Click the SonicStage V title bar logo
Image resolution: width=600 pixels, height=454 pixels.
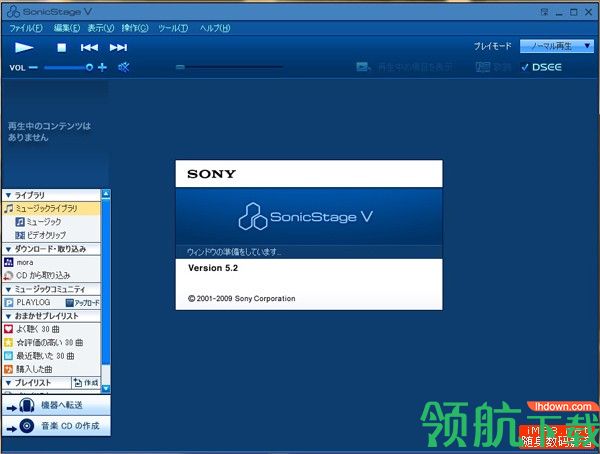click(x=14, y=11)
